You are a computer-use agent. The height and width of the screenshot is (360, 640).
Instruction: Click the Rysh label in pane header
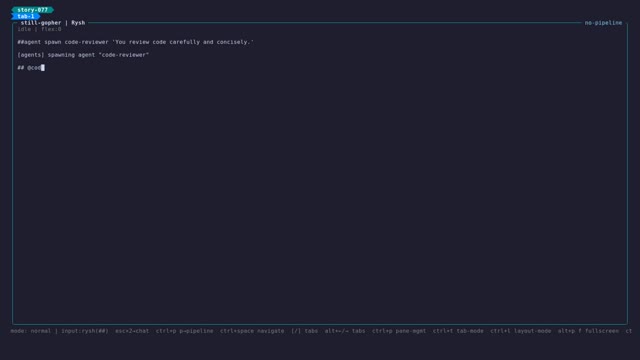point(78,23)
